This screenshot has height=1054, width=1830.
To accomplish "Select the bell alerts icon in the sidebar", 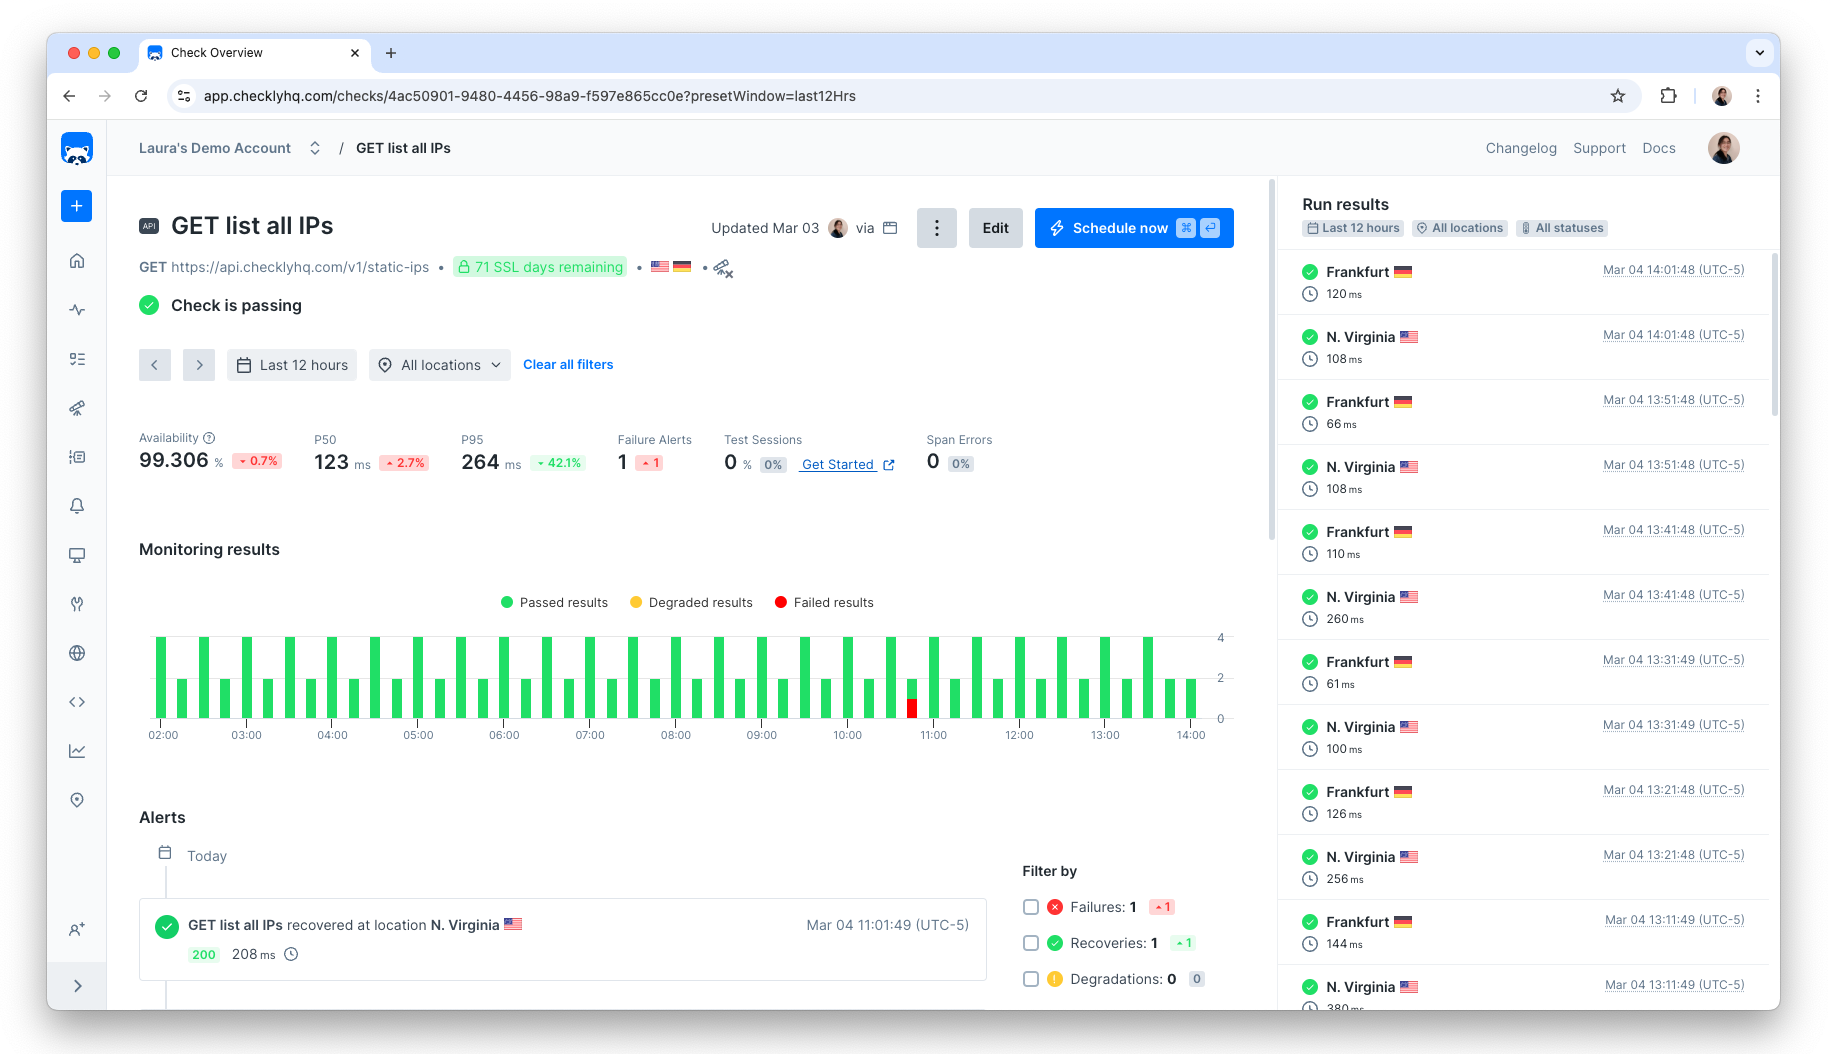I will pos(76,506).
